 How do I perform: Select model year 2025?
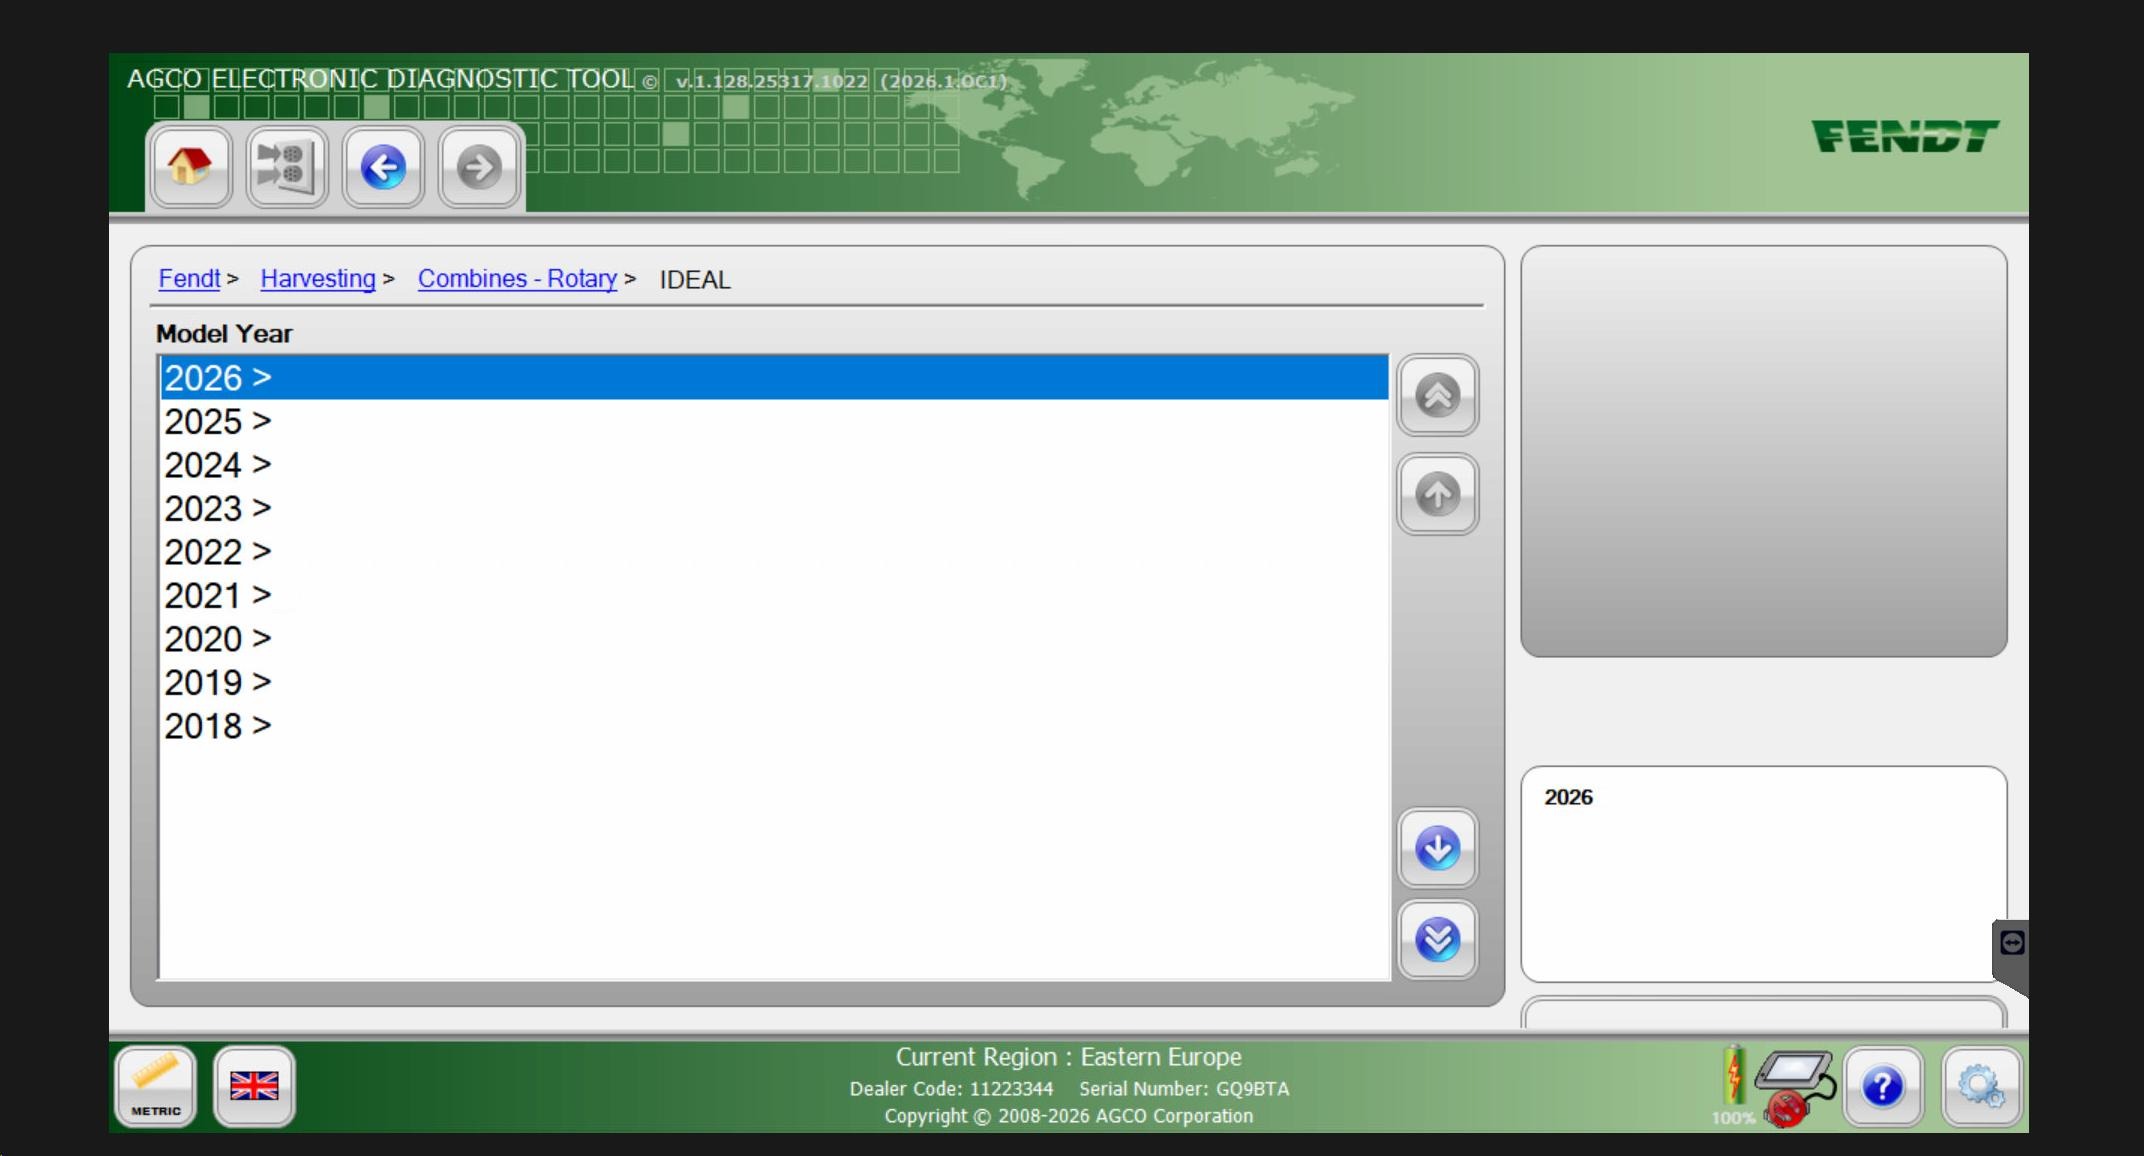774,422
